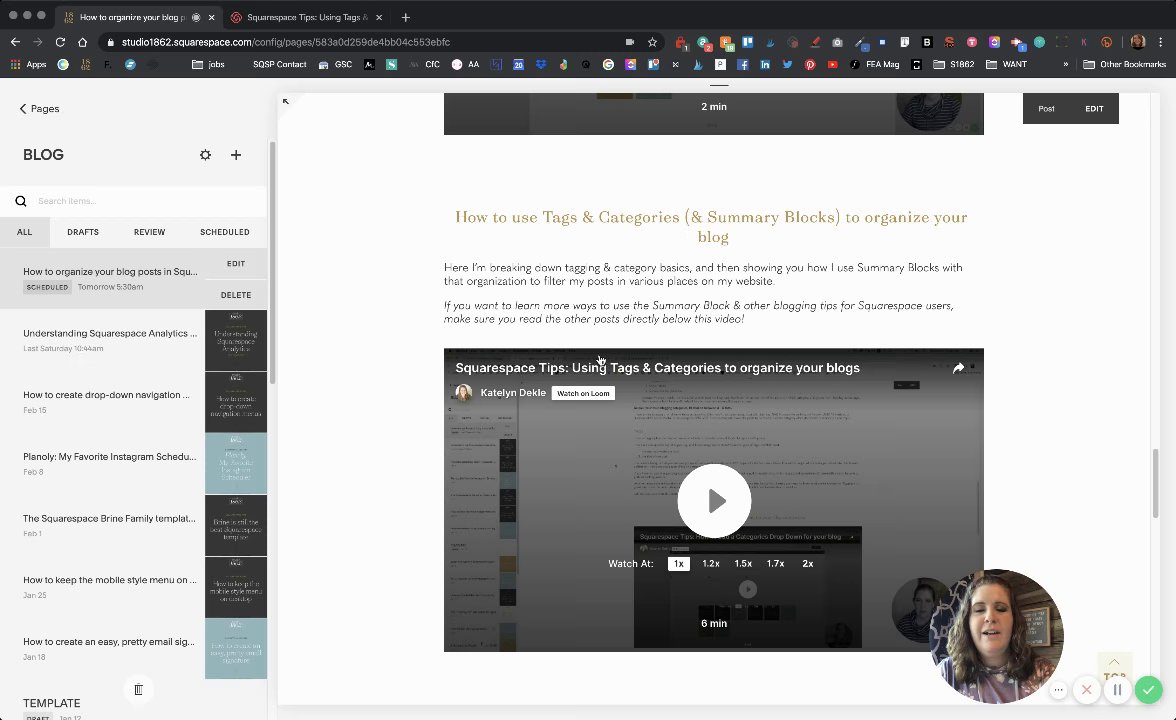Set watch speed to 1.5x
Image resolution: width=1176 pixels, height=720 pixels.
743,563
